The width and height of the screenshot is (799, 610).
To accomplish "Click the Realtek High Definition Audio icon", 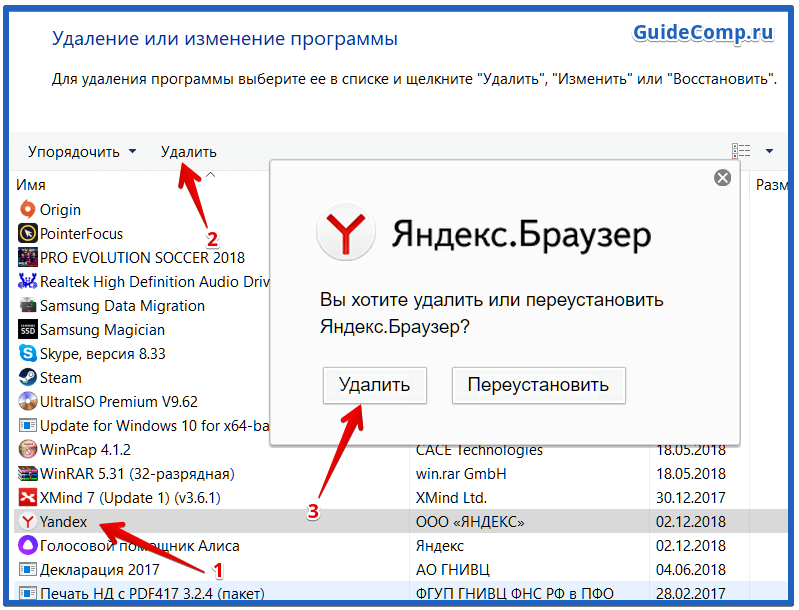I will [28, 281].
